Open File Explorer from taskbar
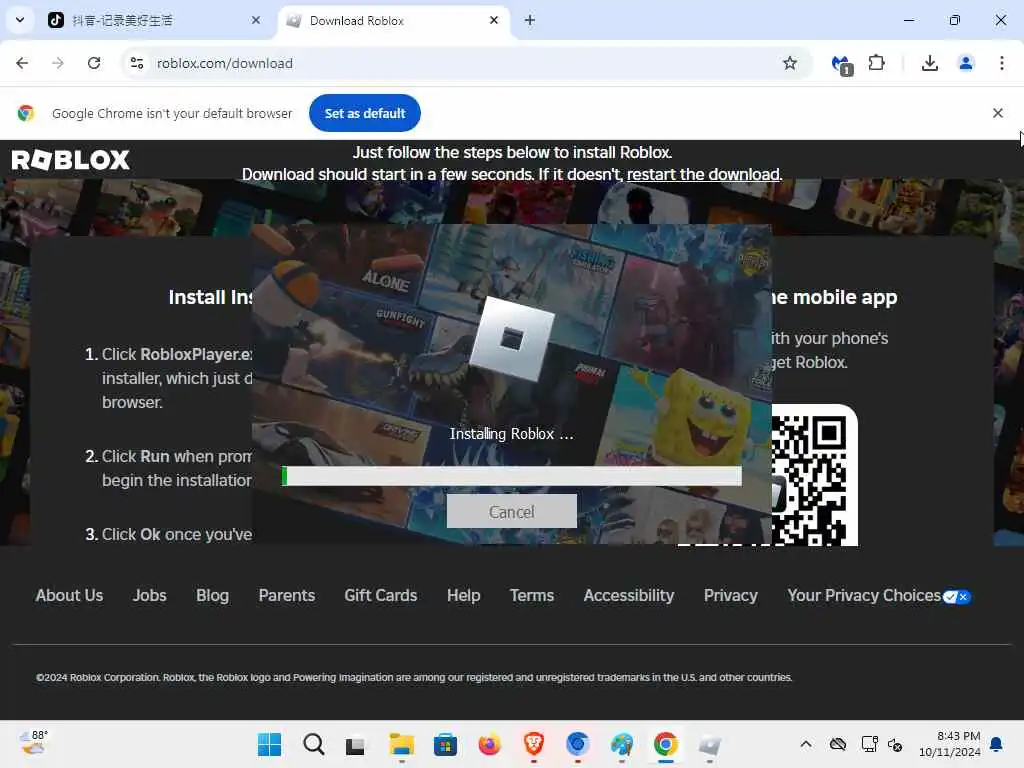The width and height of the screenshot is (1024, 768). point(402,744)
